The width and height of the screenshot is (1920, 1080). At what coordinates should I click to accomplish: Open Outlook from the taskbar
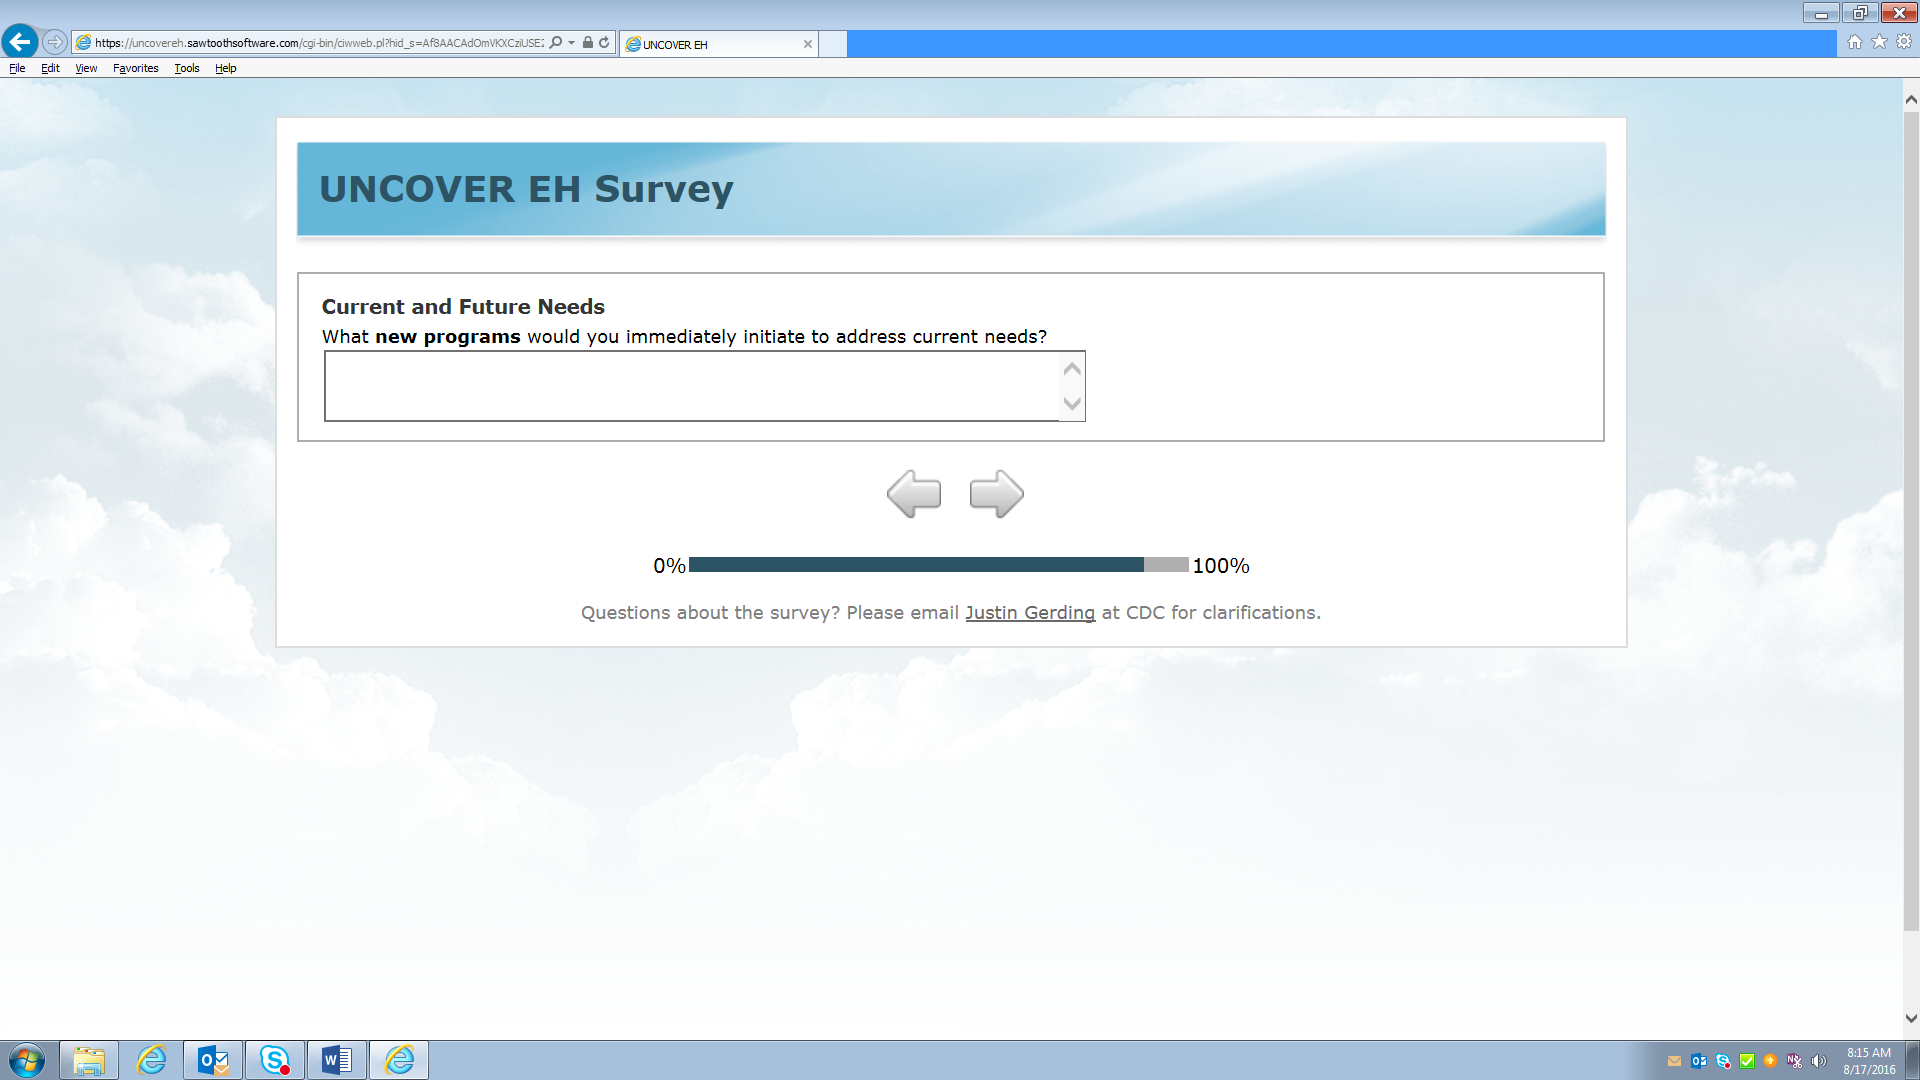click(213, 1060)
